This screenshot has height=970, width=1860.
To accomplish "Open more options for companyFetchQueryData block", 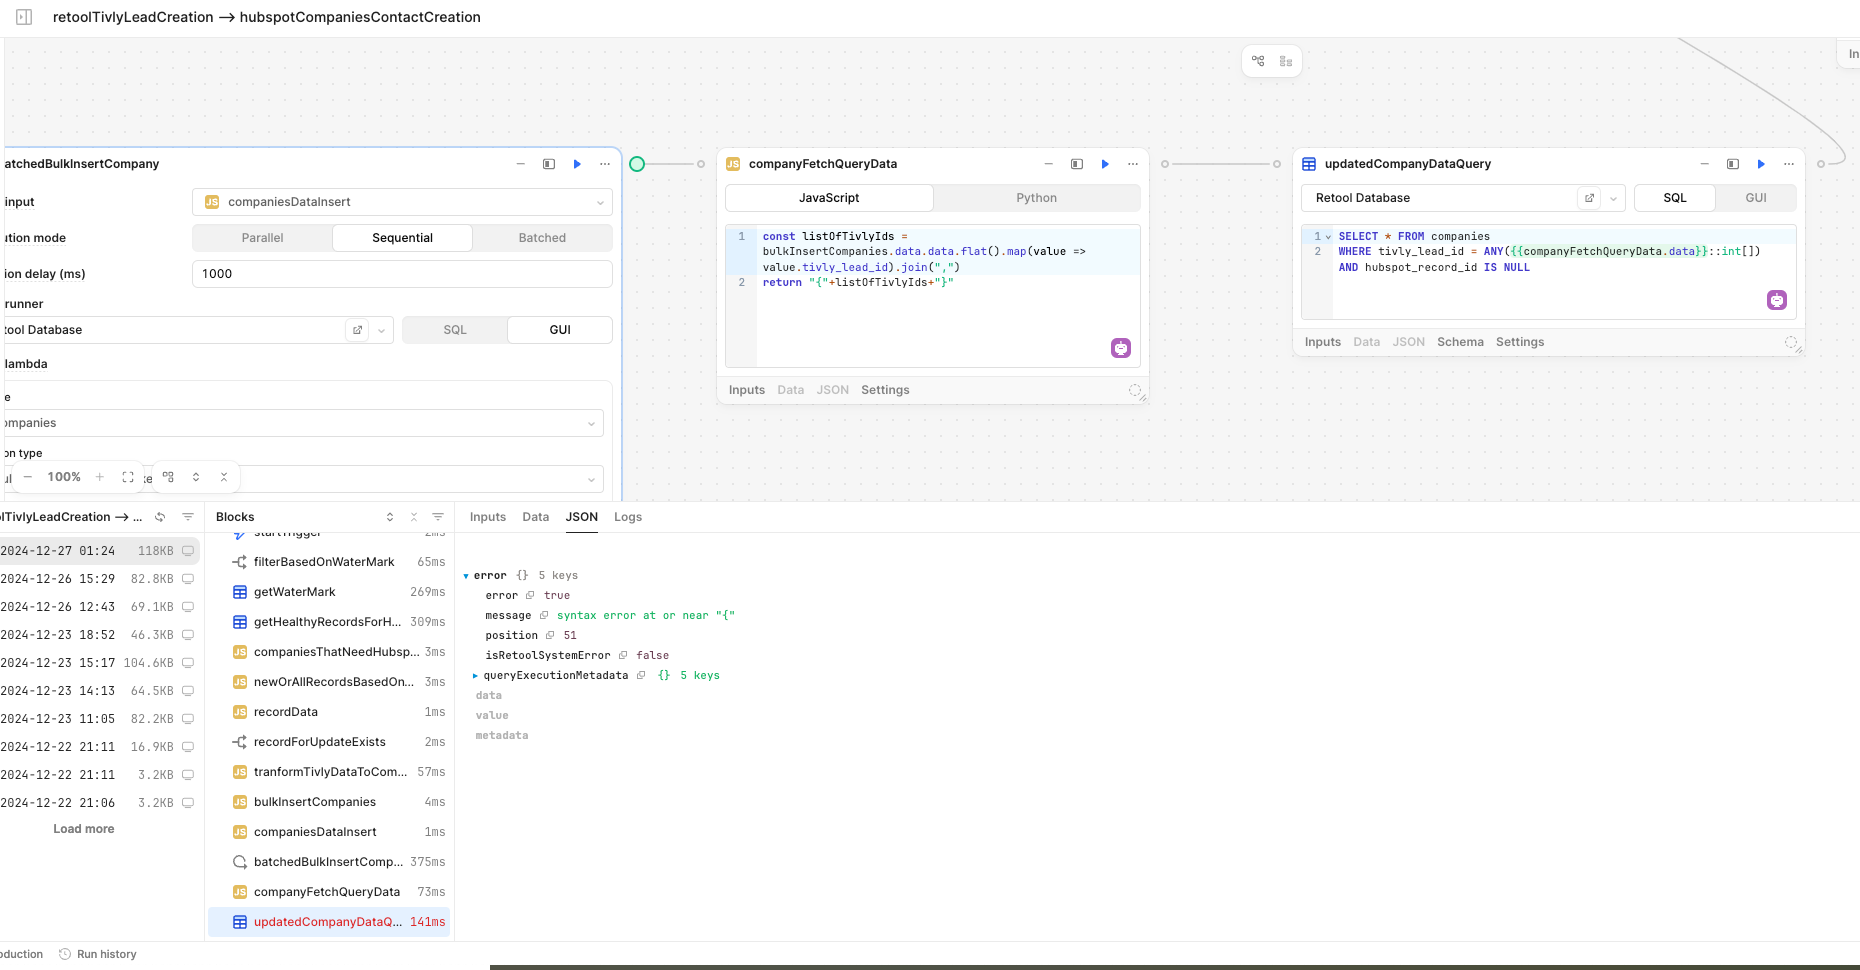I will point(1133,164).
